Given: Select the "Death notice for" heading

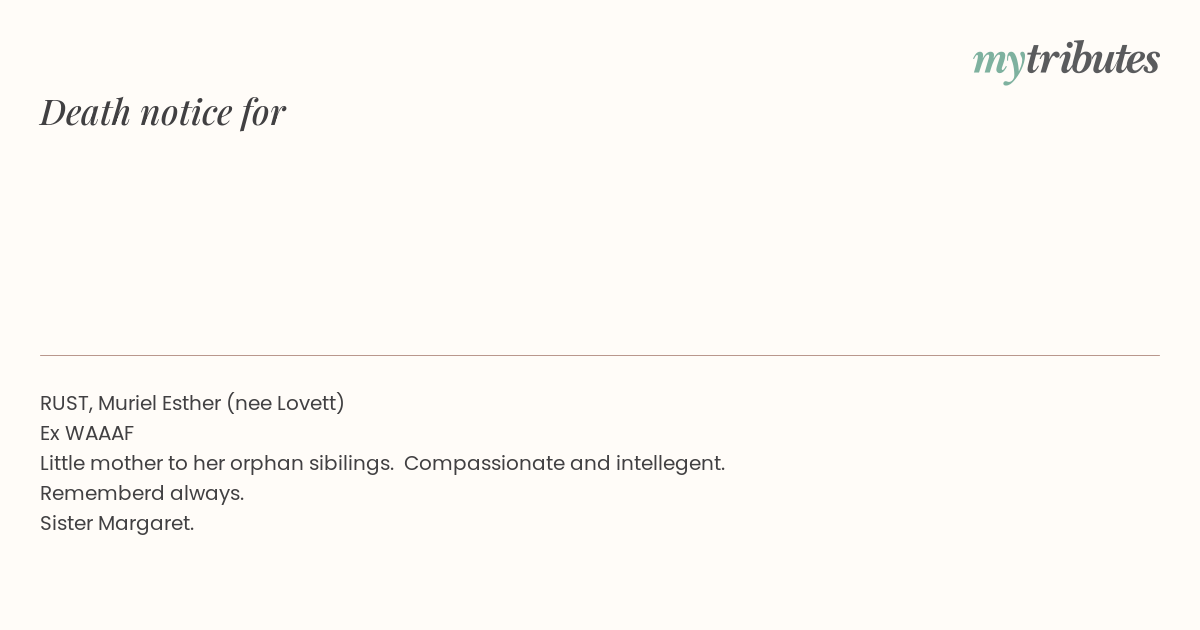Looking at the screenshot, I should pyautogui.click(x=163, y=112).
